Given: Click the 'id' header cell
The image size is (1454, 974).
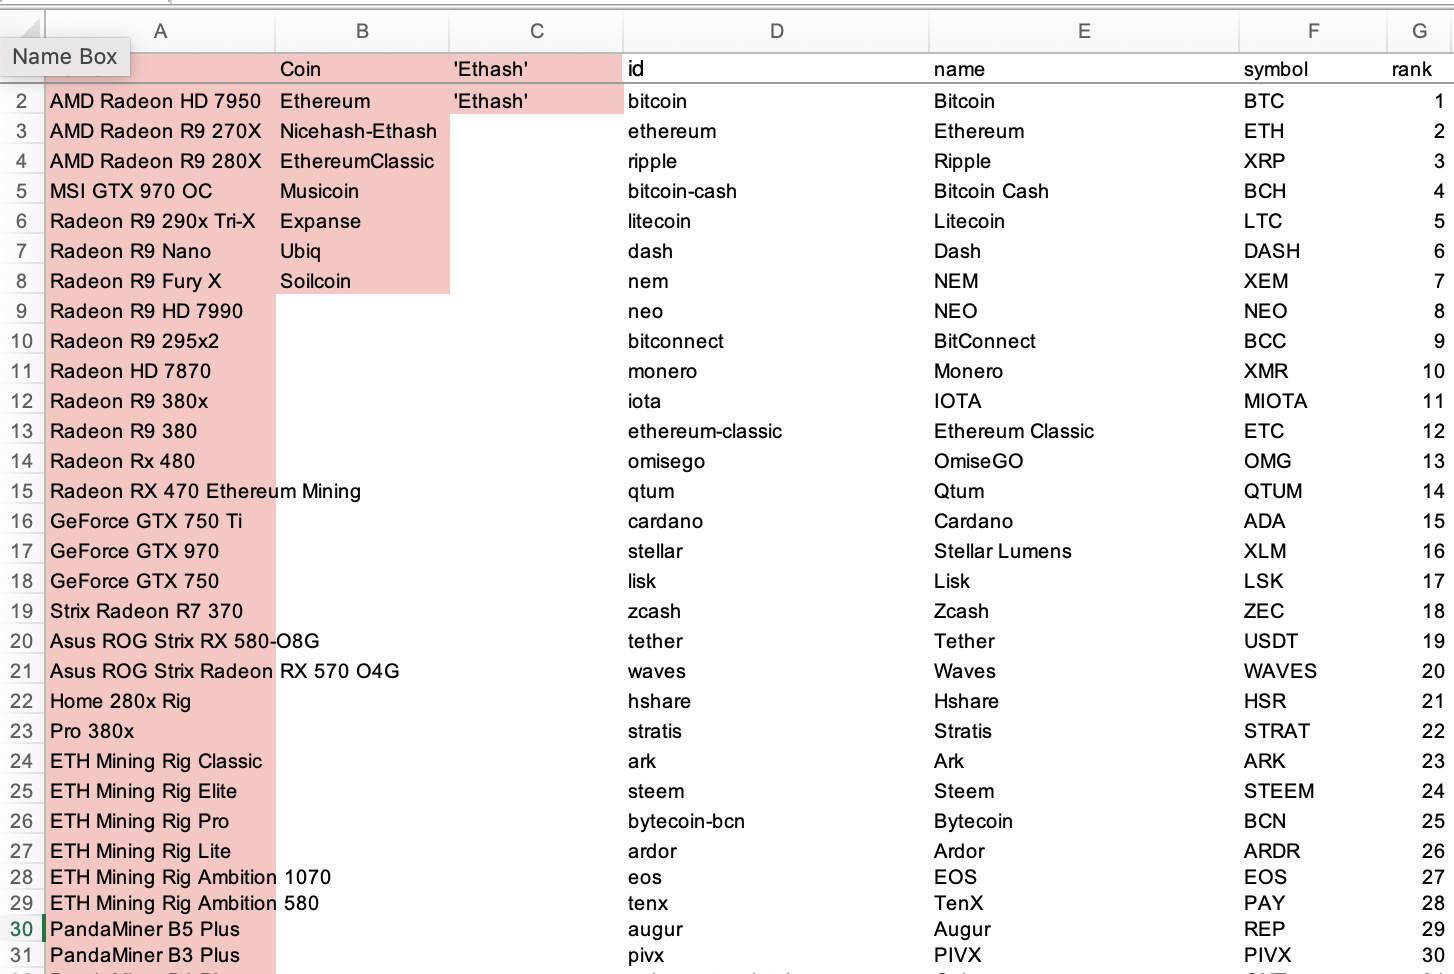Looking at the screenshot, I should click(x=776, y=69).
